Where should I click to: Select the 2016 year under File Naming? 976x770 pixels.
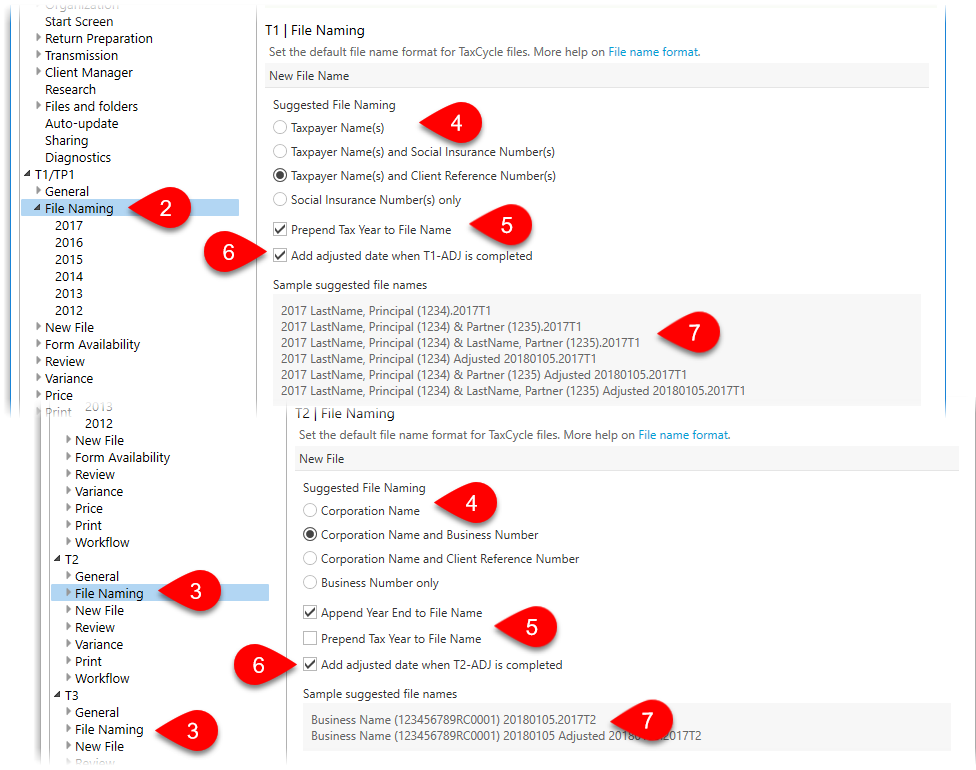click(x=68, y=242)
